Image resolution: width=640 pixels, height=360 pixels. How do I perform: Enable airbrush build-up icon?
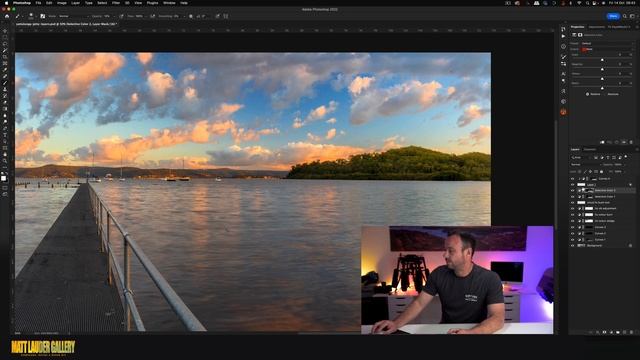point(152,16)
